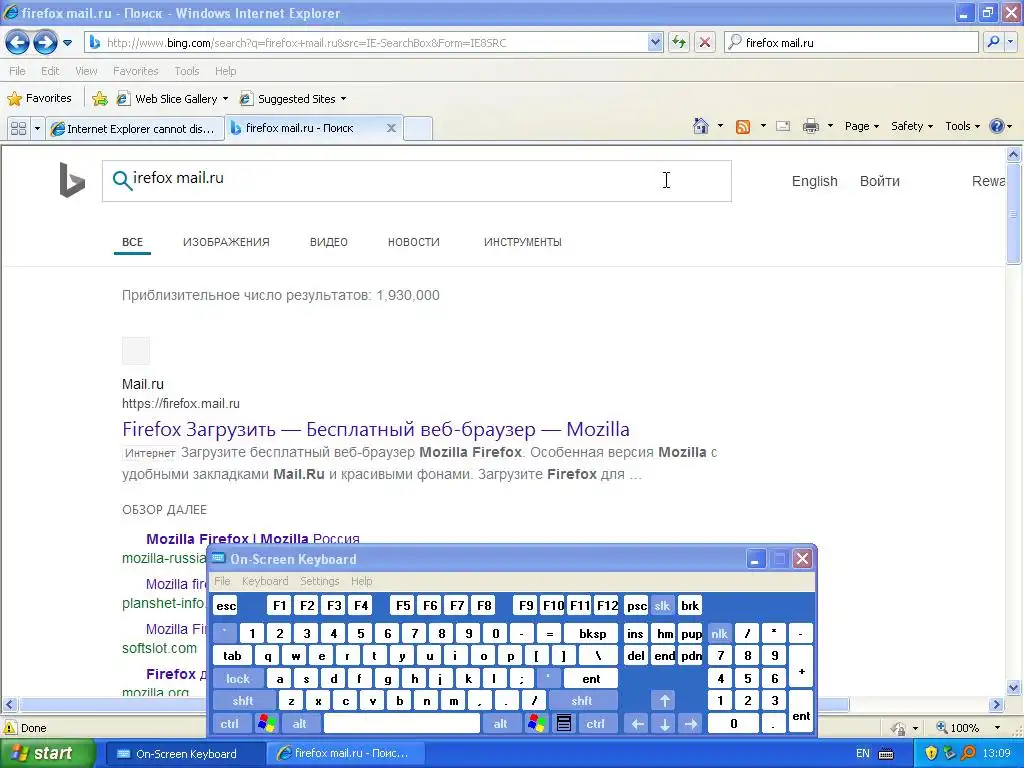The image size is (1024, 768).
Task: Refresh the page using the green arrows icon
Action: tap(679, 42)
